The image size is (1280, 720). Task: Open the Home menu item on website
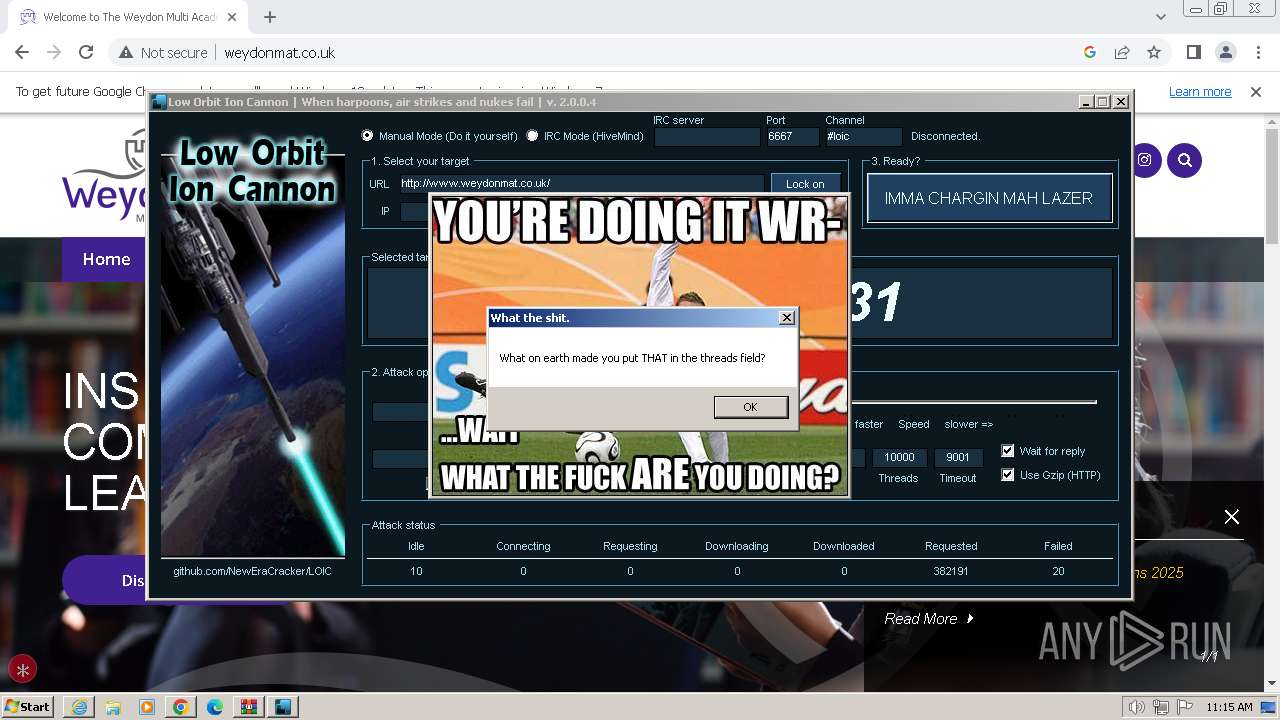(106, 259)
